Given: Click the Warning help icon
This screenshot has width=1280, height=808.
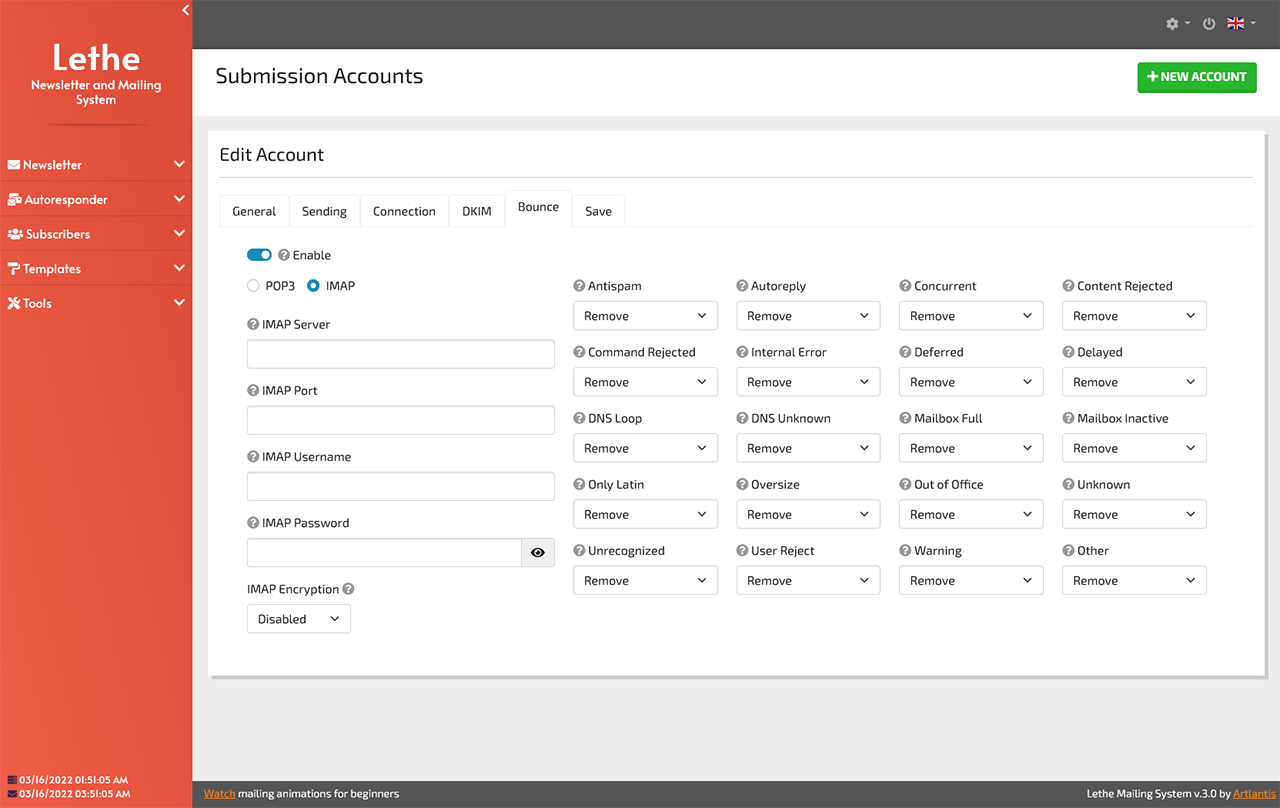Looking at the screenshot, I should pyautogui.click(x=905, y=550).
